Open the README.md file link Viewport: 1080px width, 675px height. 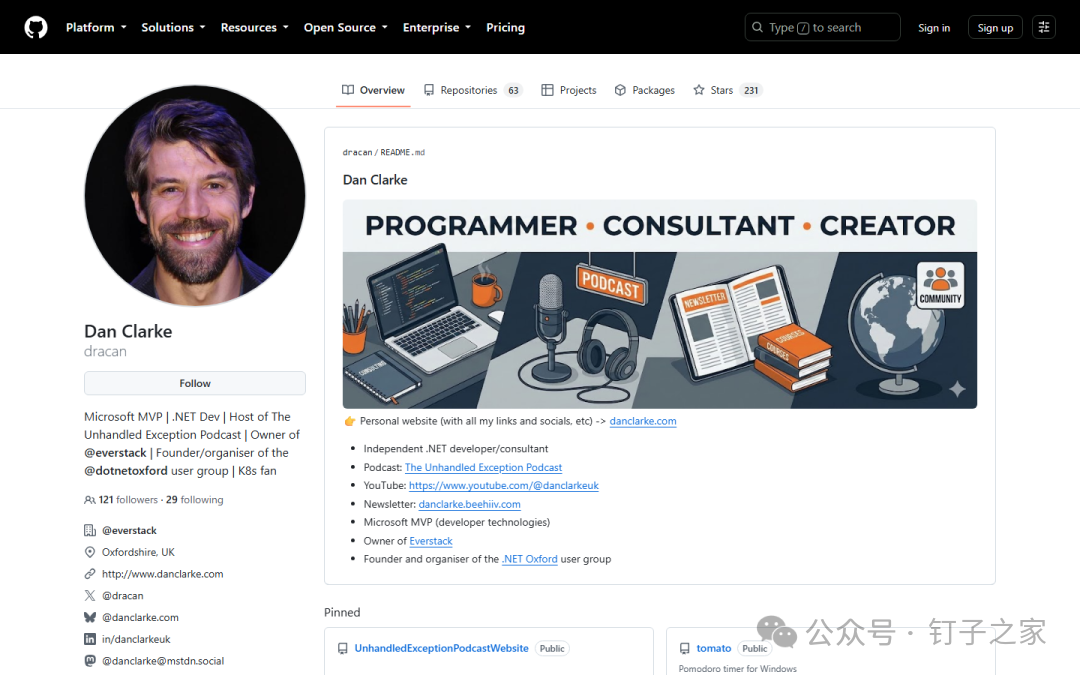tap(402, 152)
